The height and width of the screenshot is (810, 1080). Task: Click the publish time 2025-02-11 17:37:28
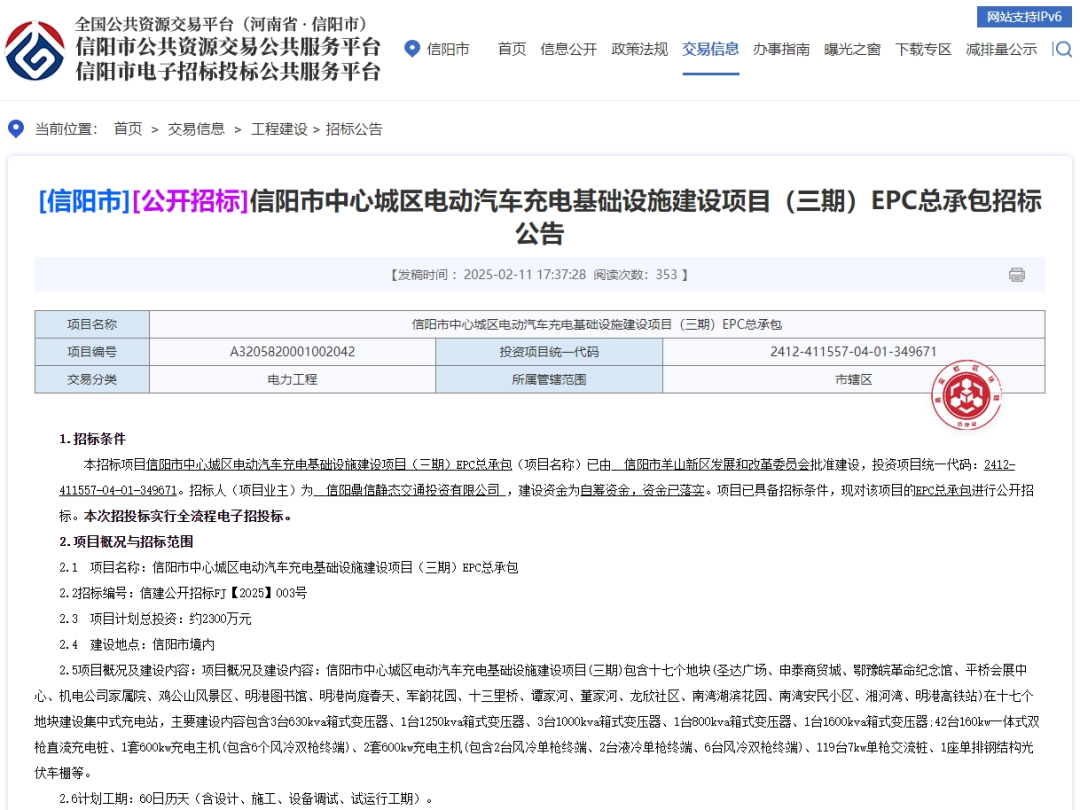524,275
